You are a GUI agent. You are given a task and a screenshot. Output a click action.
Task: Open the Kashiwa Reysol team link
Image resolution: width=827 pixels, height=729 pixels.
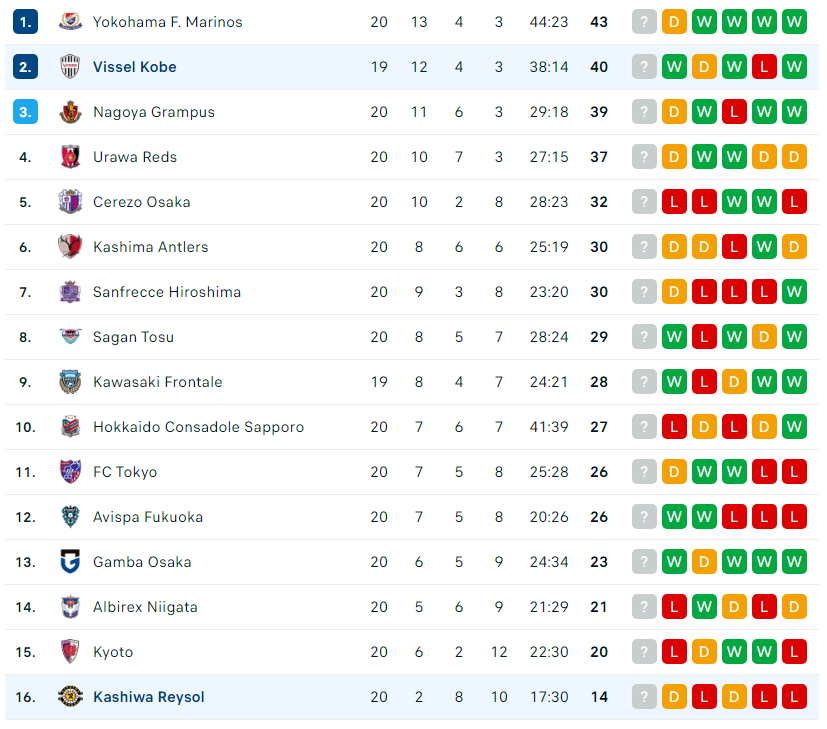[x=149, y=697]
